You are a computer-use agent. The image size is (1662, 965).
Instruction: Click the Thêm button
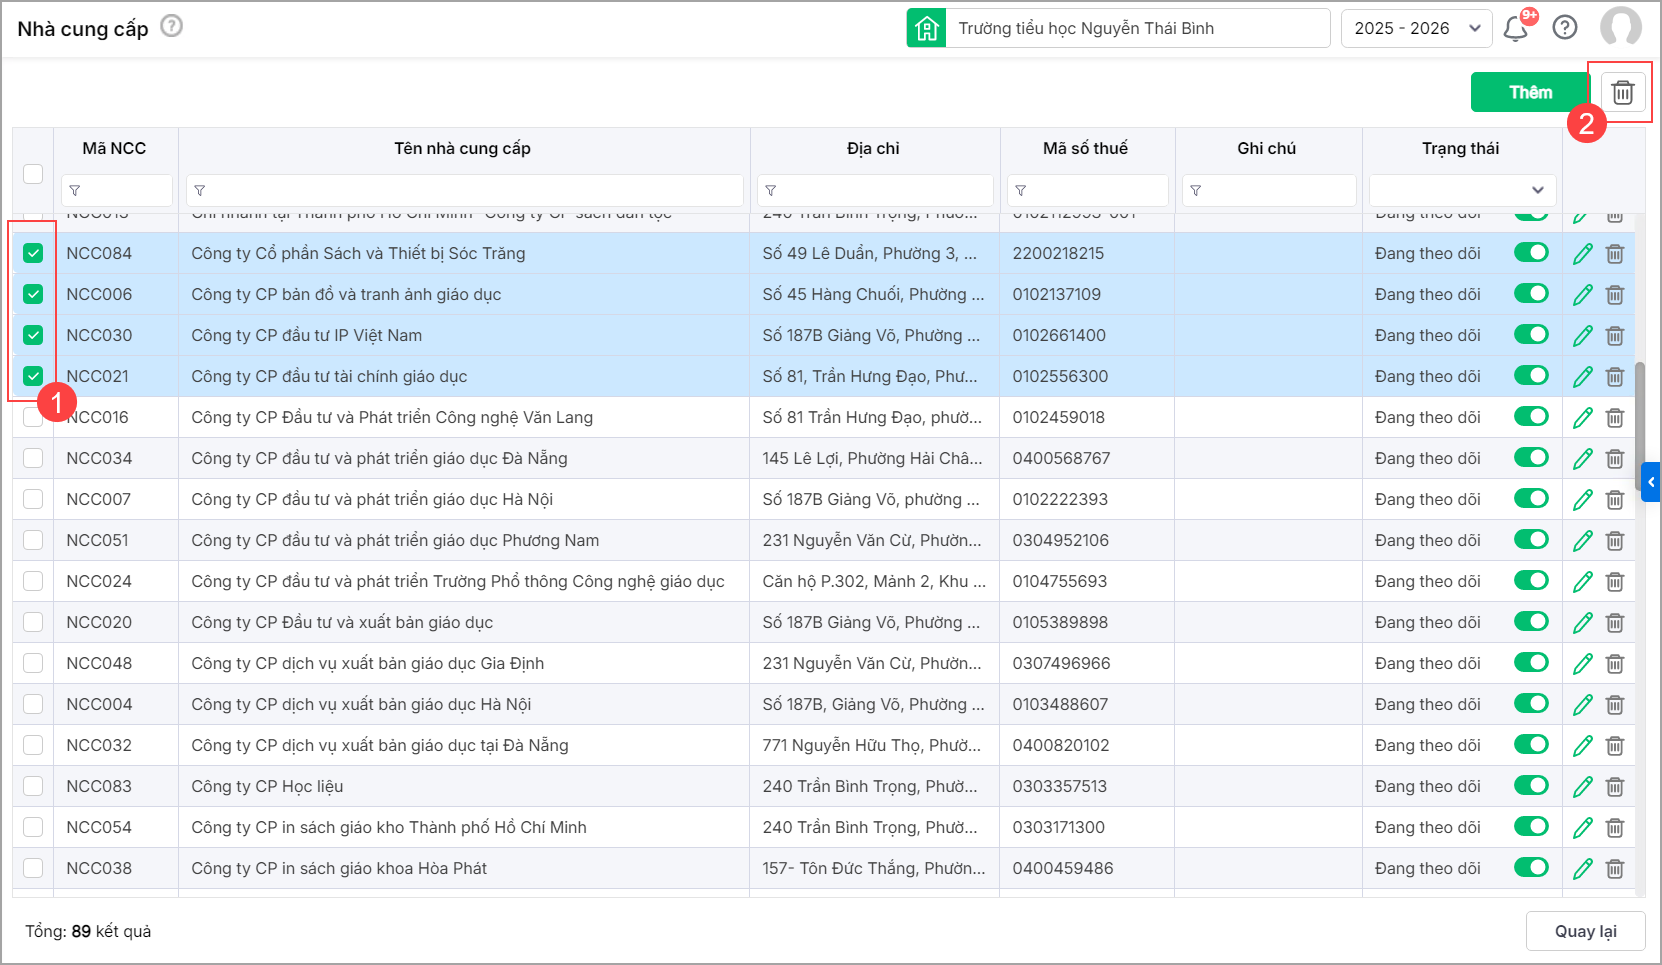(1529, 92)
